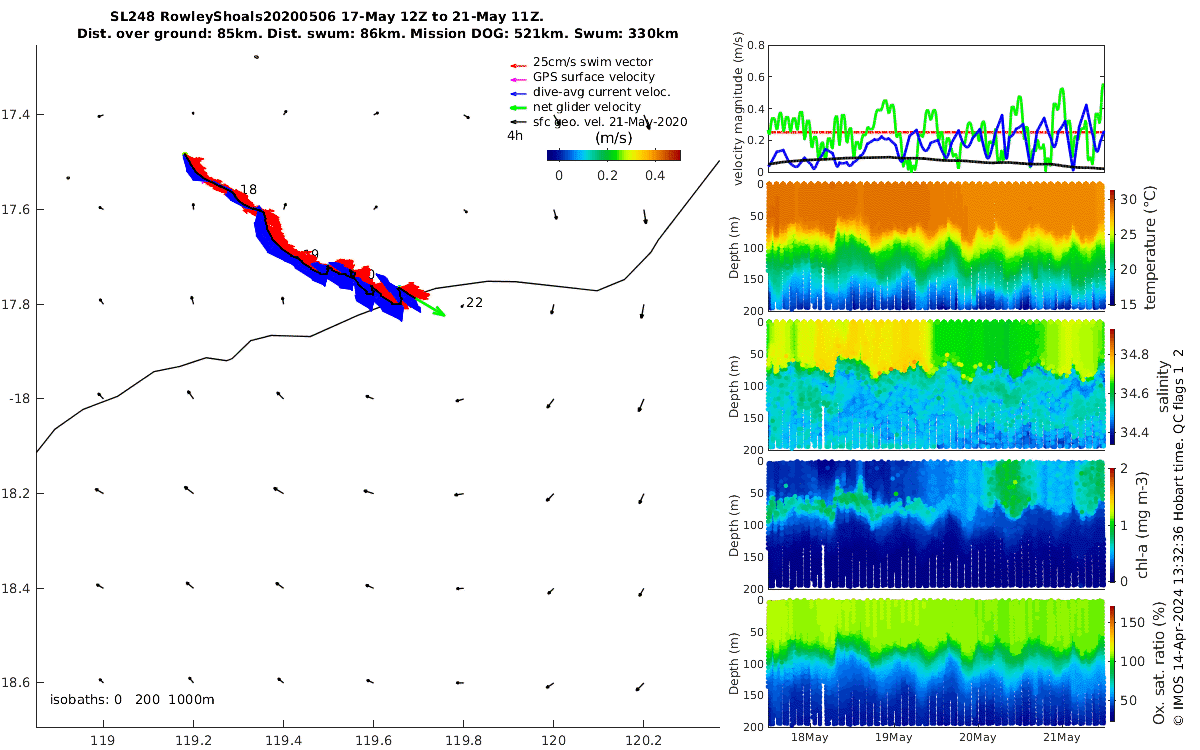Screen dimensions: 1200x750
Task: Click the day 18 track marker label
Action: coord(248,189)
